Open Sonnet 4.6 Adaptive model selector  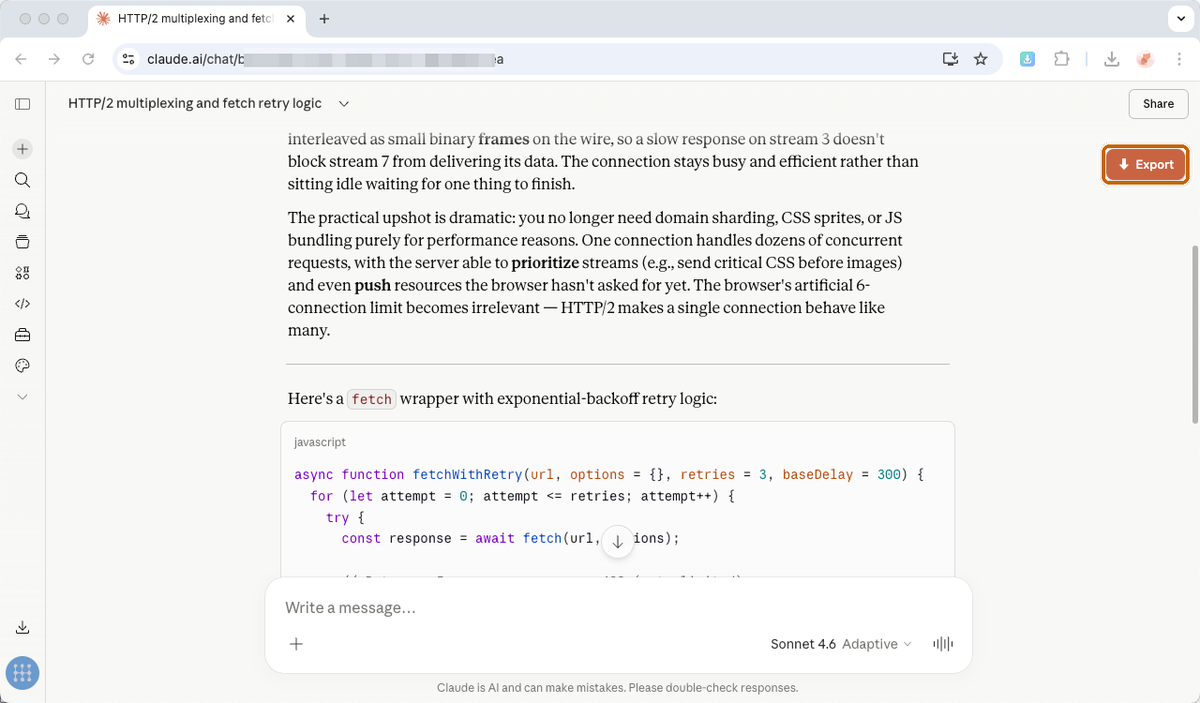point(841,644)
